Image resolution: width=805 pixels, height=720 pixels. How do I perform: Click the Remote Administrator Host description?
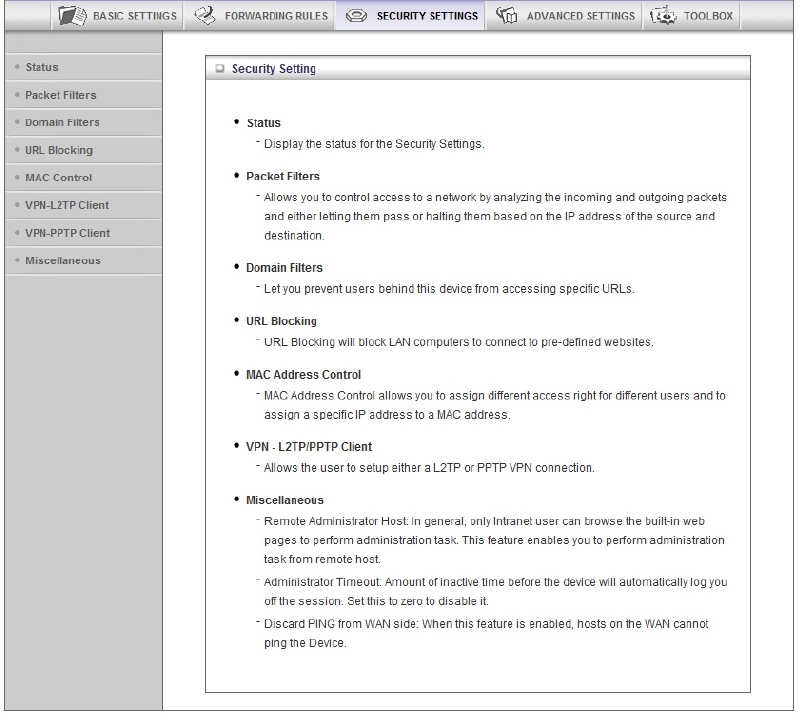click(x=494, y=540)
